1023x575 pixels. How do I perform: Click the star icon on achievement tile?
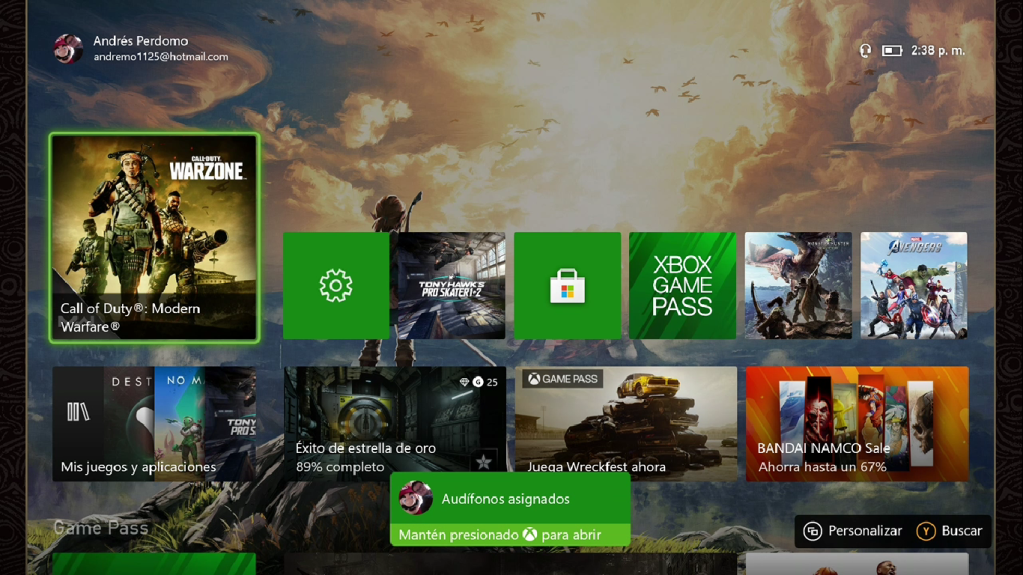[483, 461]
